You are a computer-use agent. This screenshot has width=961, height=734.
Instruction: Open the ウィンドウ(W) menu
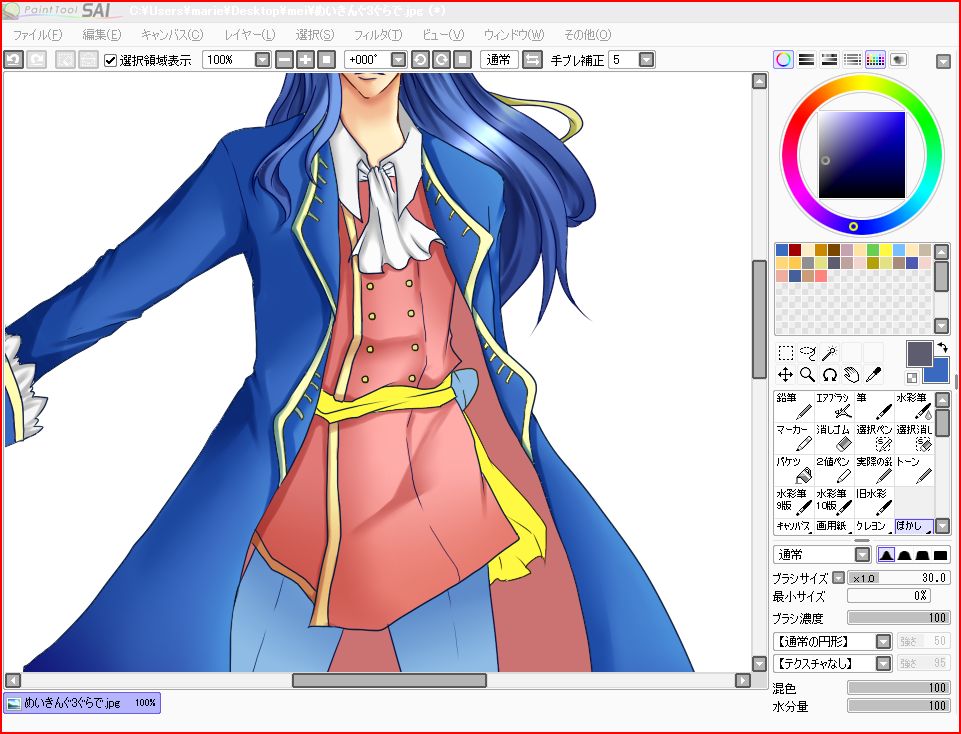coord(514,35)
